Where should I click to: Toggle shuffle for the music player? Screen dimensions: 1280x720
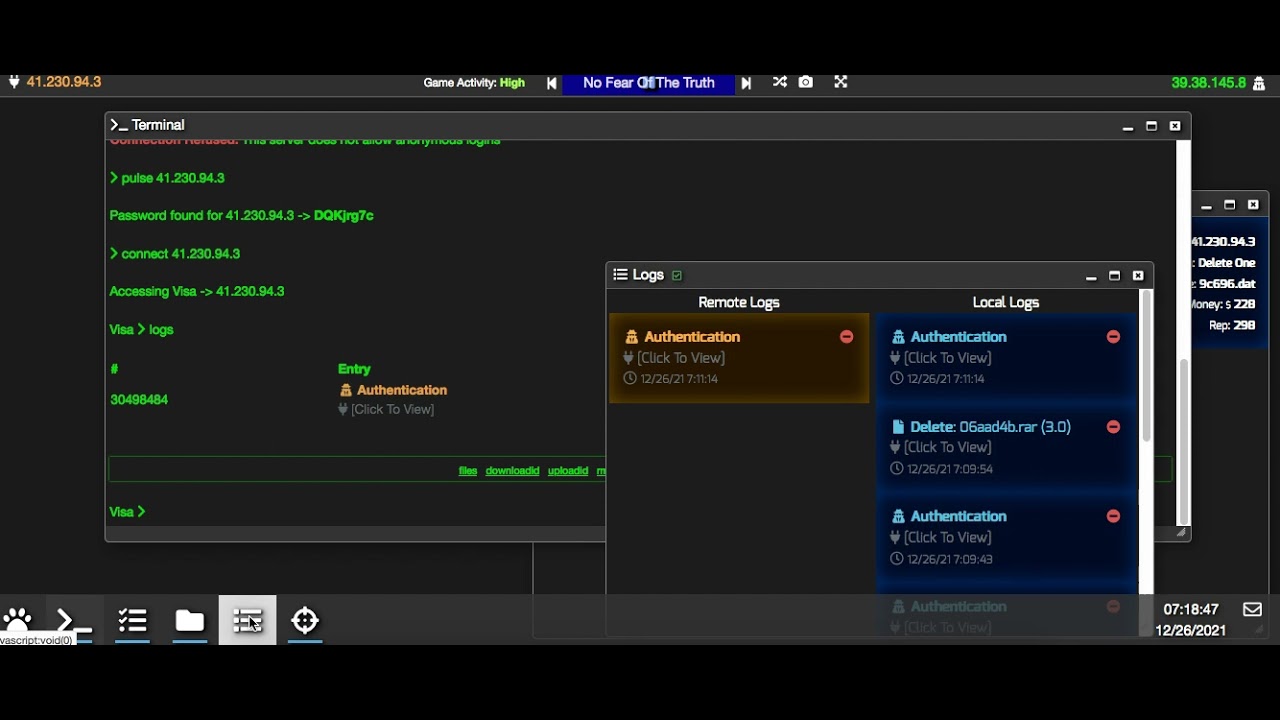(x=780, y=82)
